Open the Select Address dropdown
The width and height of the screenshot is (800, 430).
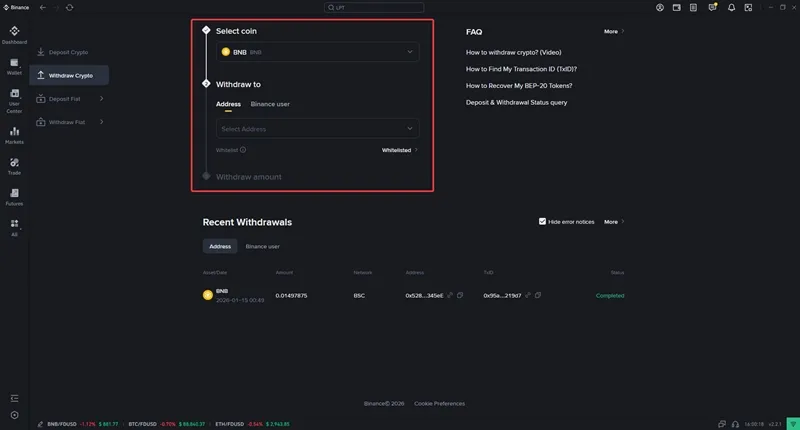410,128
